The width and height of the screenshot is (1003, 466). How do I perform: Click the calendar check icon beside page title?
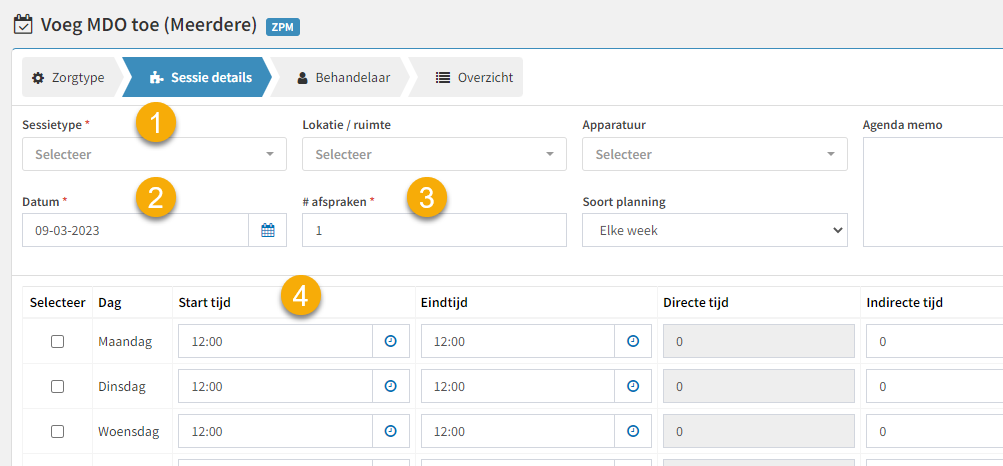[23, 26]
